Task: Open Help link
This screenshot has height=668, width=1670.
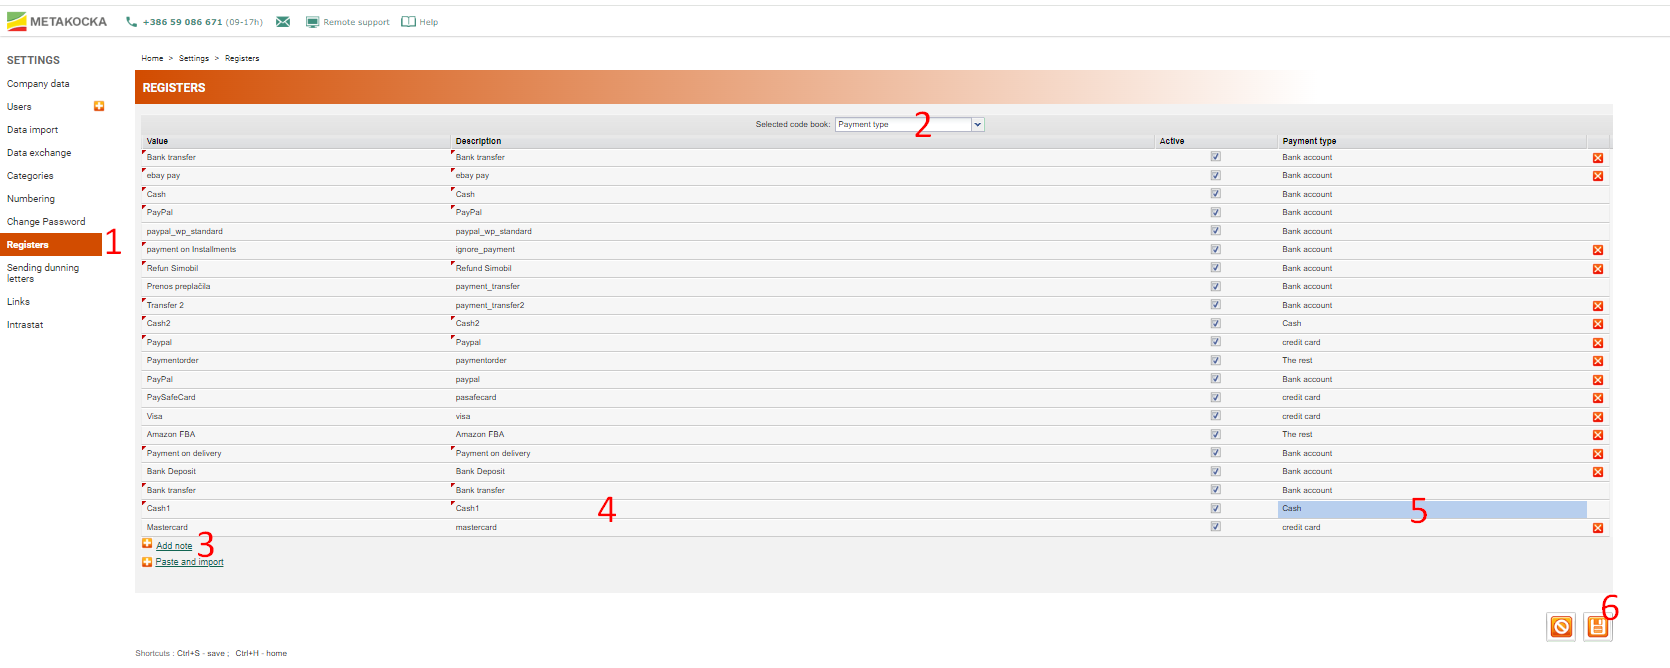Action: pyautogui.click(x=428, y=22)
